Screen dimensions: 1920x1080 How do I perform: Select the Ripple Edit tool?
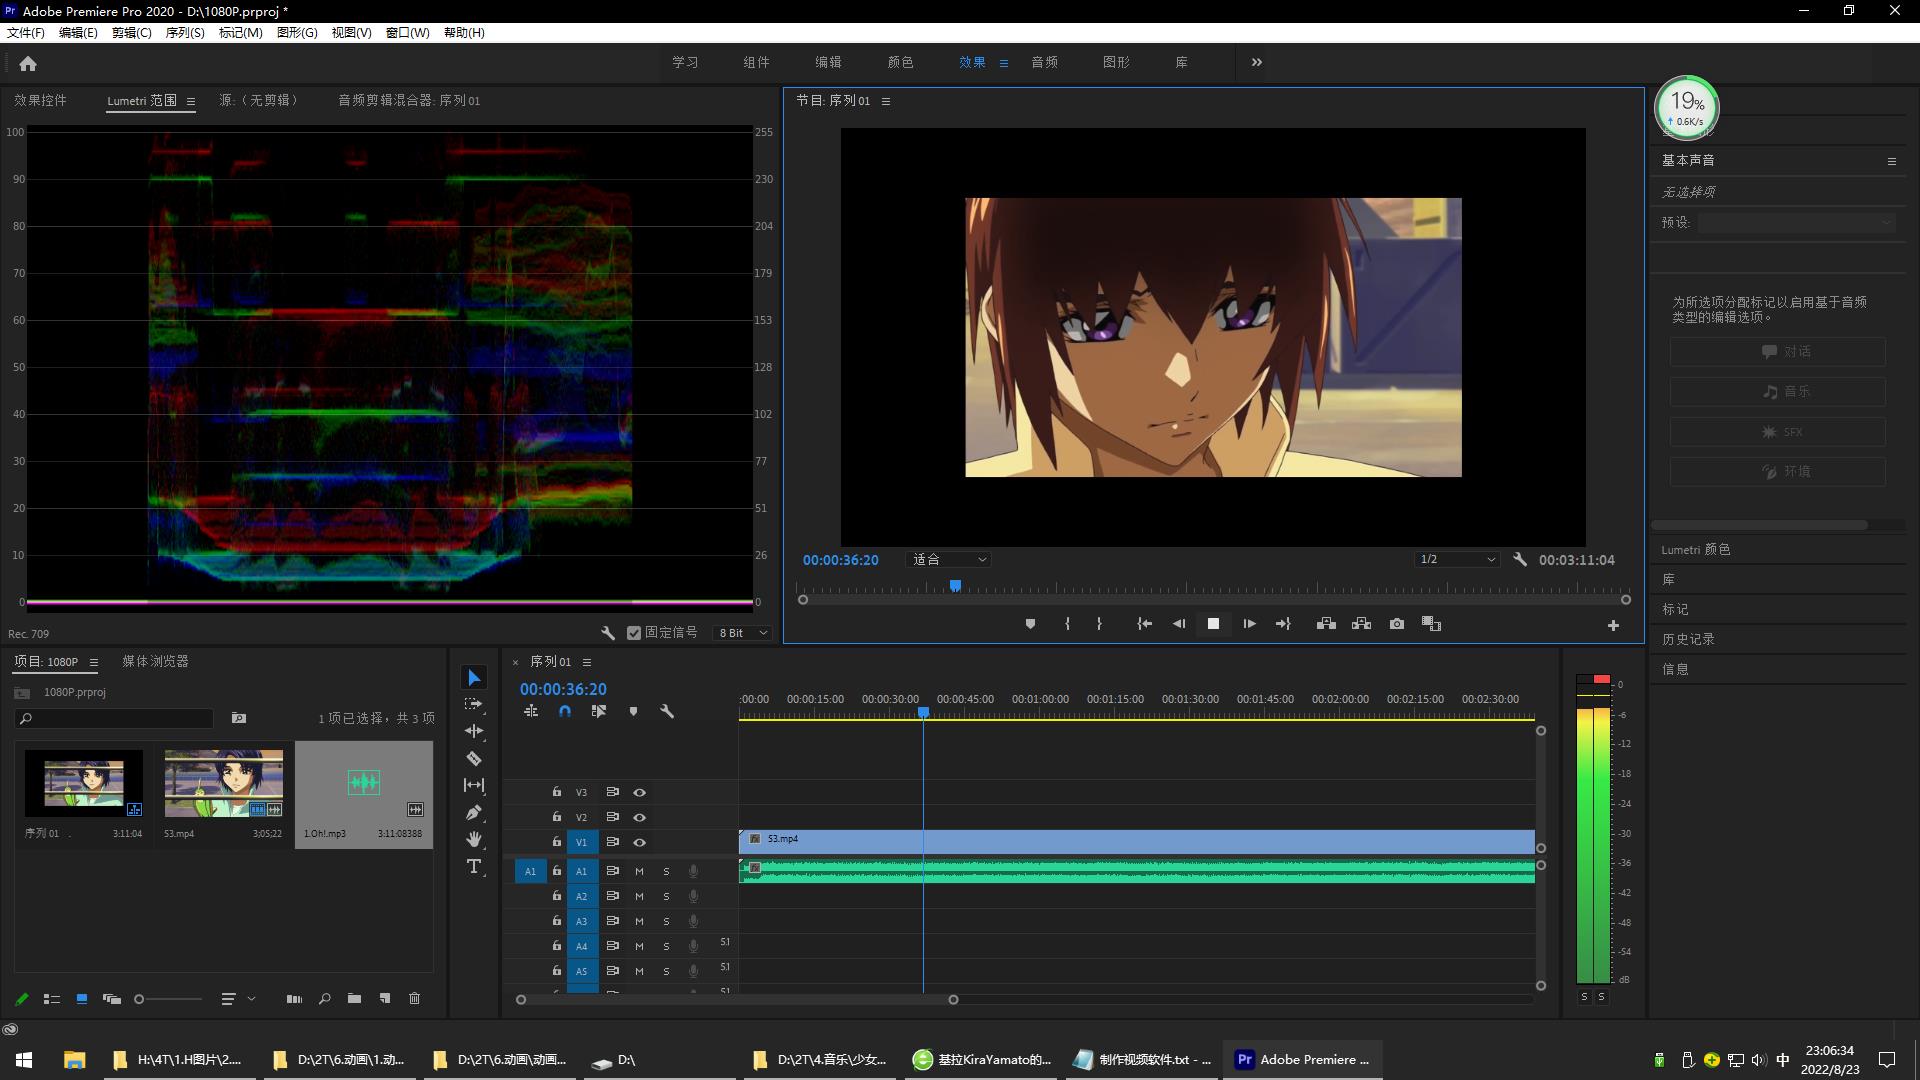tap(474, 731)
